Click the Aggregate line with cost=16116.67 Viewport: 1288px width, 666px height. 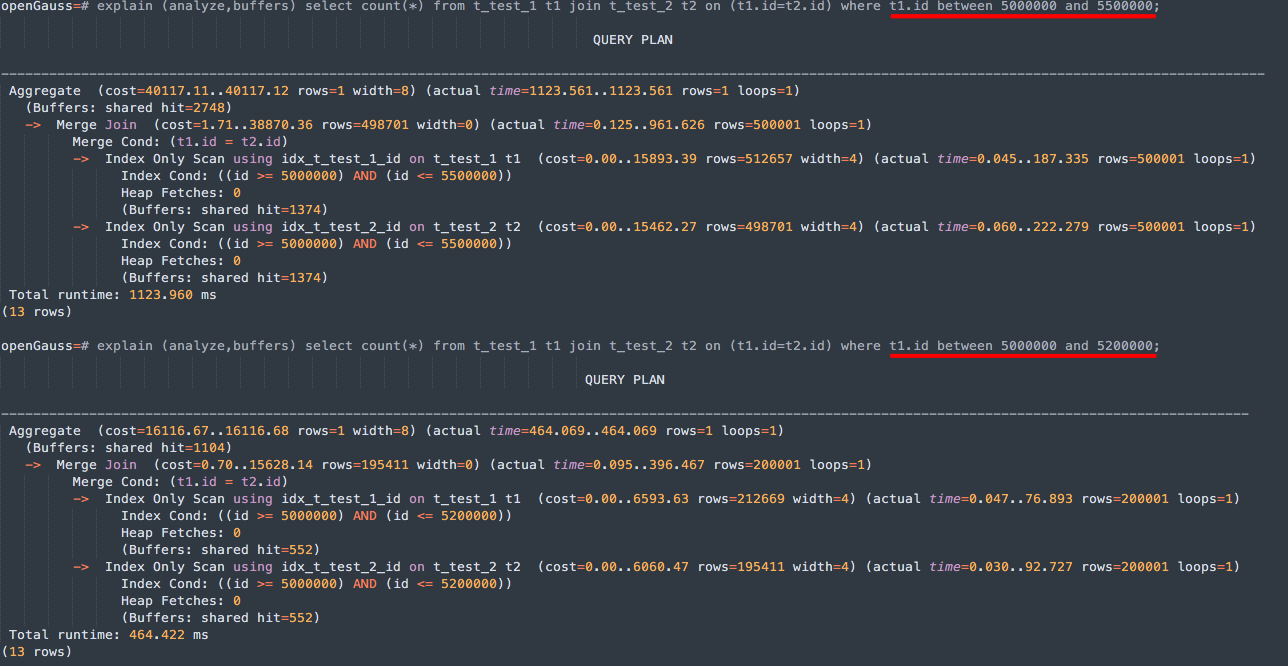point(396,431)
